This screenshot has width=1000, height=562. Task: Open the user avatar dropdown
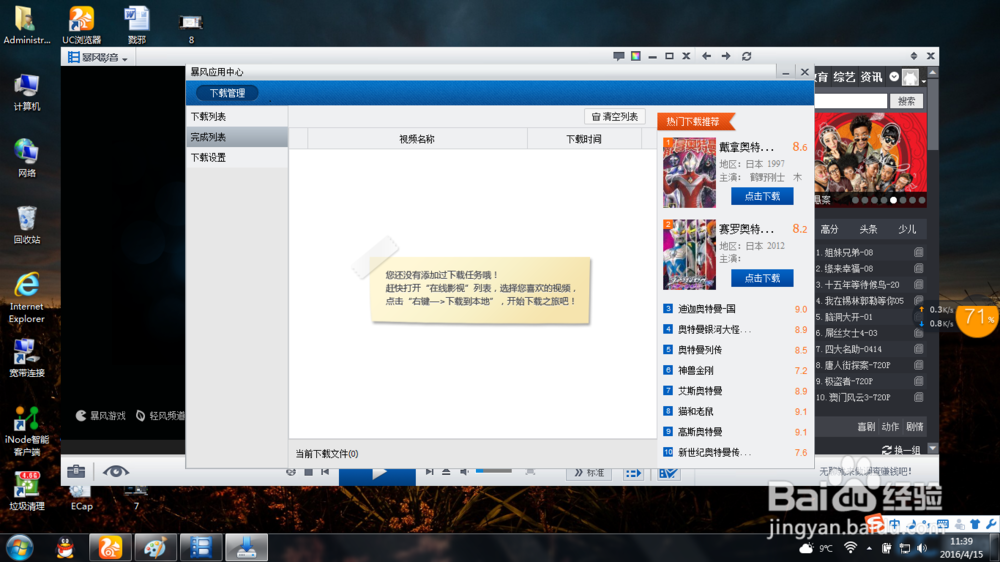click(x=914, y=78)
